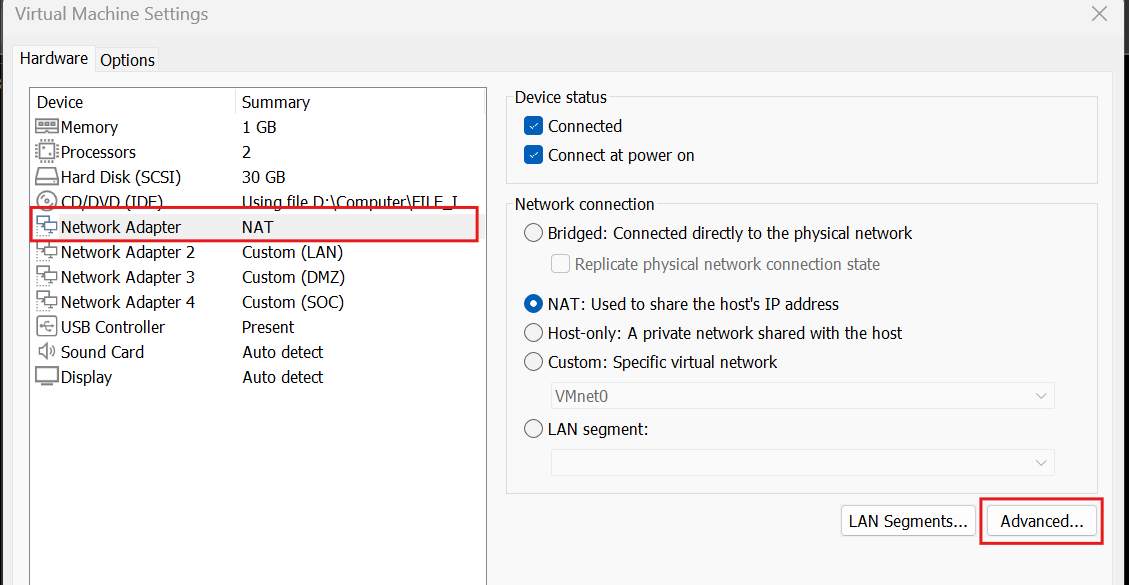Switch to the Hardware tab
Screen dimensions: 1129x585
coord(54,59)
